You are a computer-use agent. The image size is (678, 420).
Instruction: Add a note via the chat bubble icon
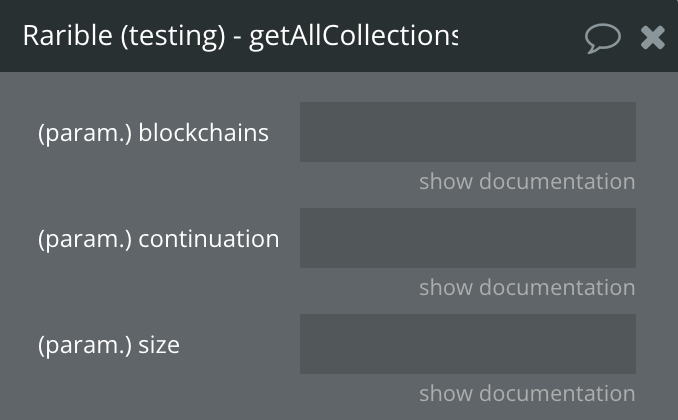(x=603, y=38)
